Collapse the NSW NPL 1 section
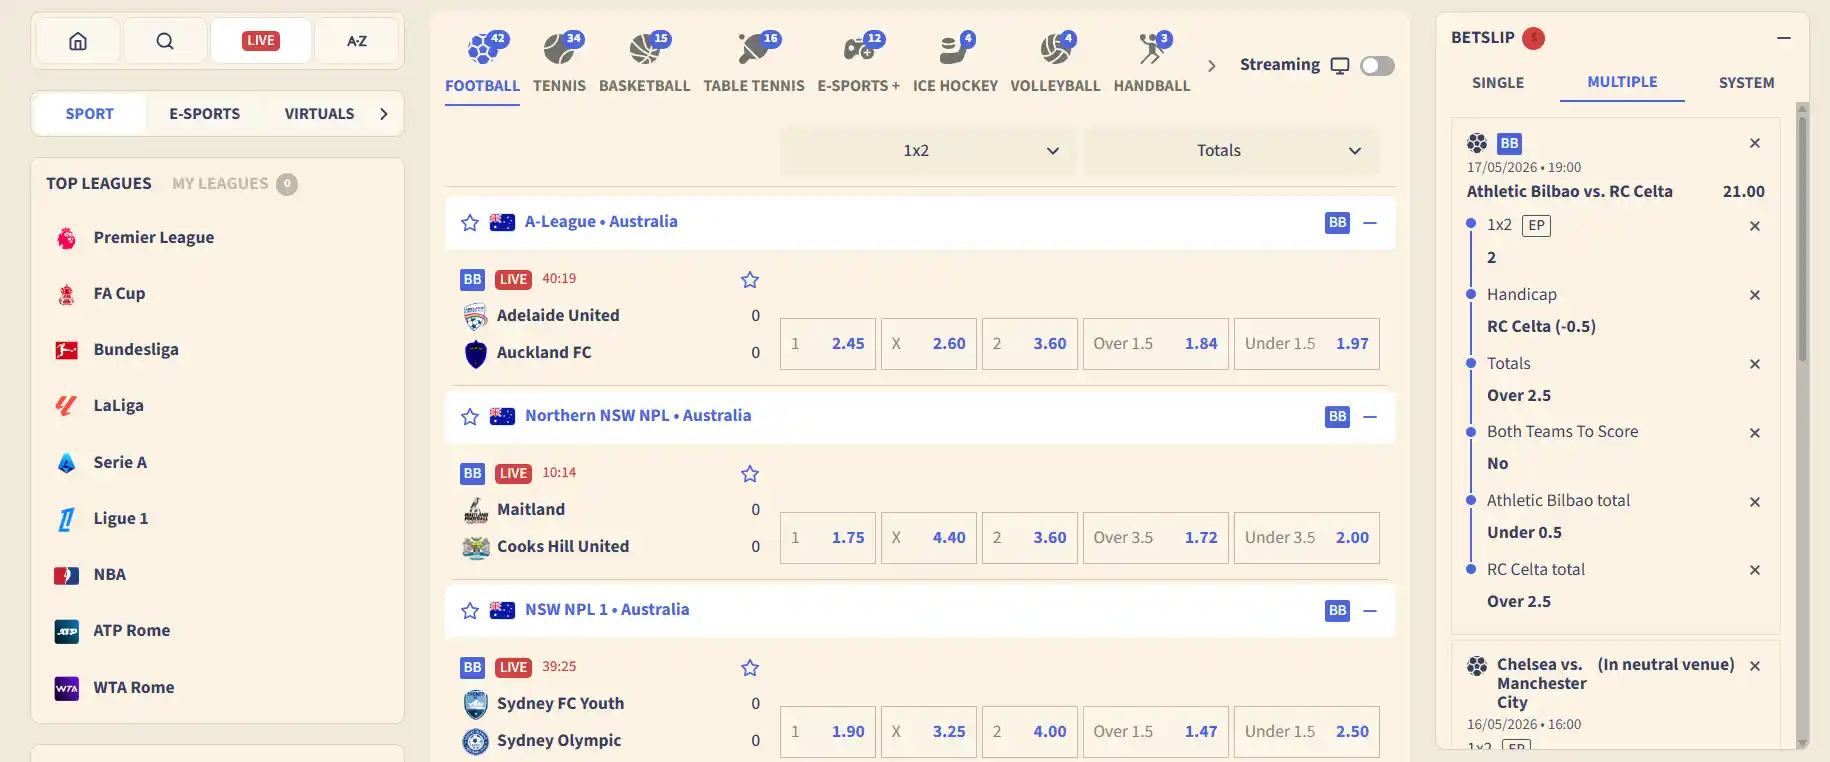The image size is (1830, 762). 1370,610
